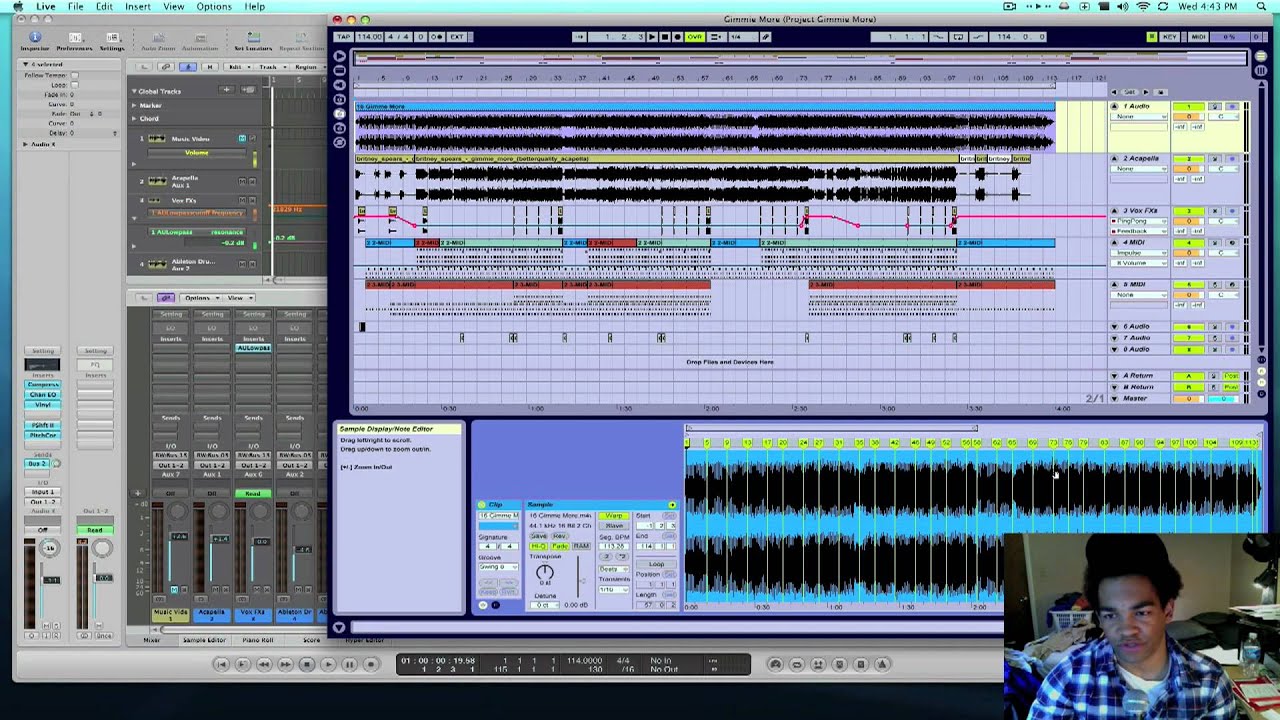Click the Link chain icon in Logic Arrange

tap(166, 67)
